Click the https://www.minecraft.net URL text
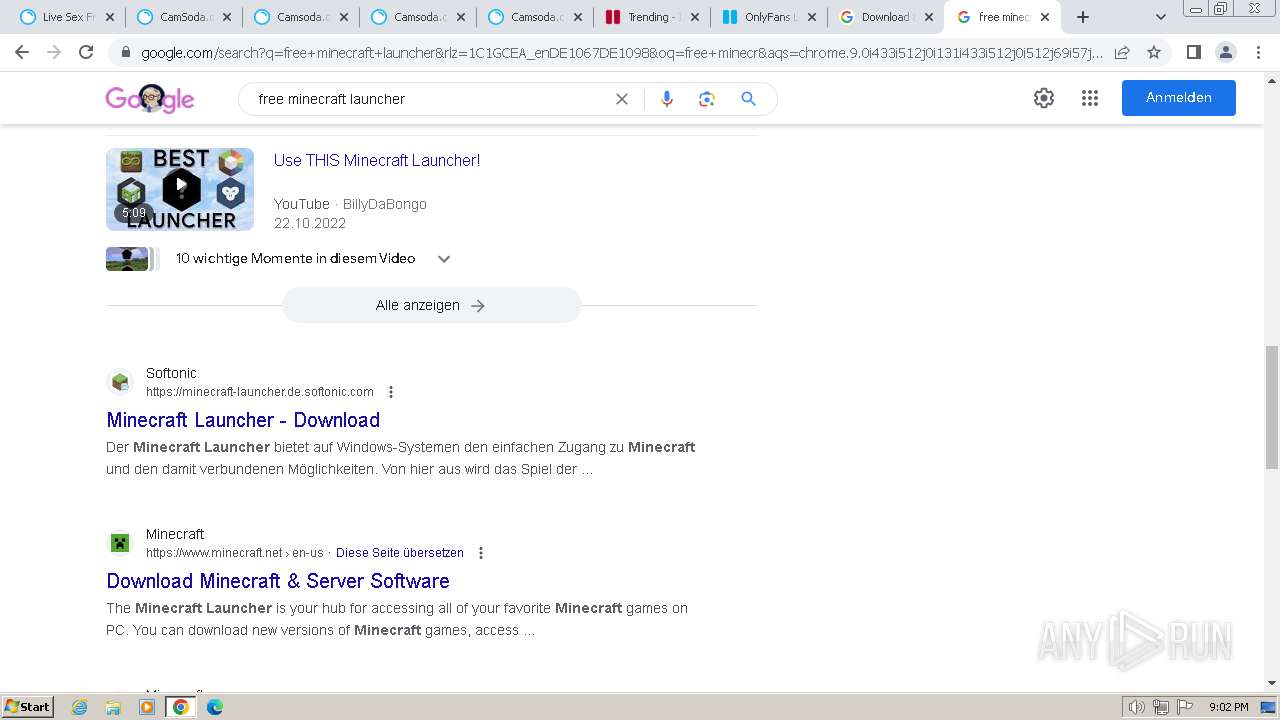The height and width of the screenshot is (720, 1280). 216,553
